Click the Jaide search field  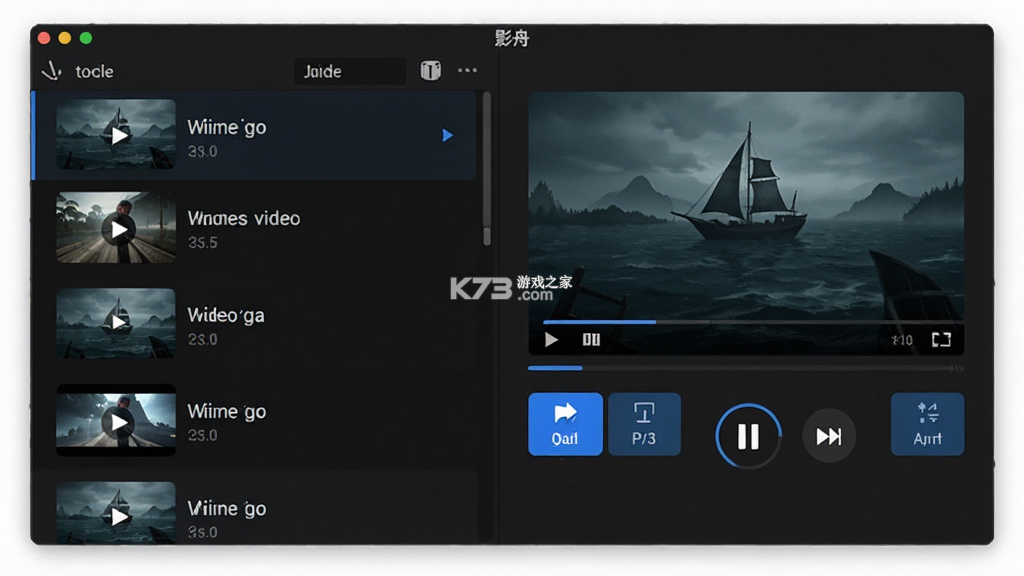pyautogui.click(x=350, y=71)
